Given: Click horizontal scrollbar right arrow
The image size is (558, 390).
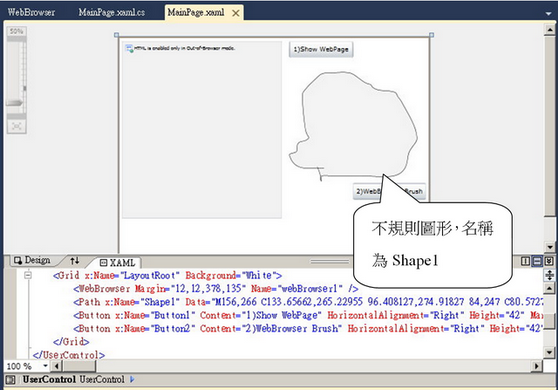Looking at the screenshot, I should click(537, 366).
